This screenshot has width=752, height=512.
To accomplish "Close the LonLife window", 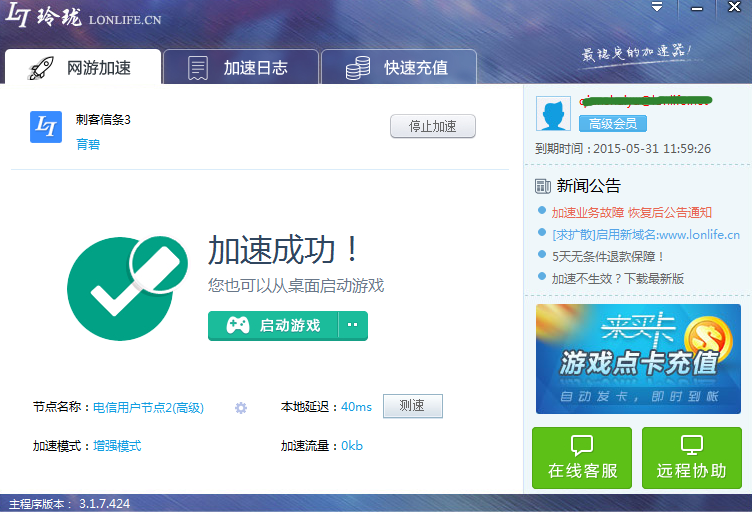I will (734, 7).
